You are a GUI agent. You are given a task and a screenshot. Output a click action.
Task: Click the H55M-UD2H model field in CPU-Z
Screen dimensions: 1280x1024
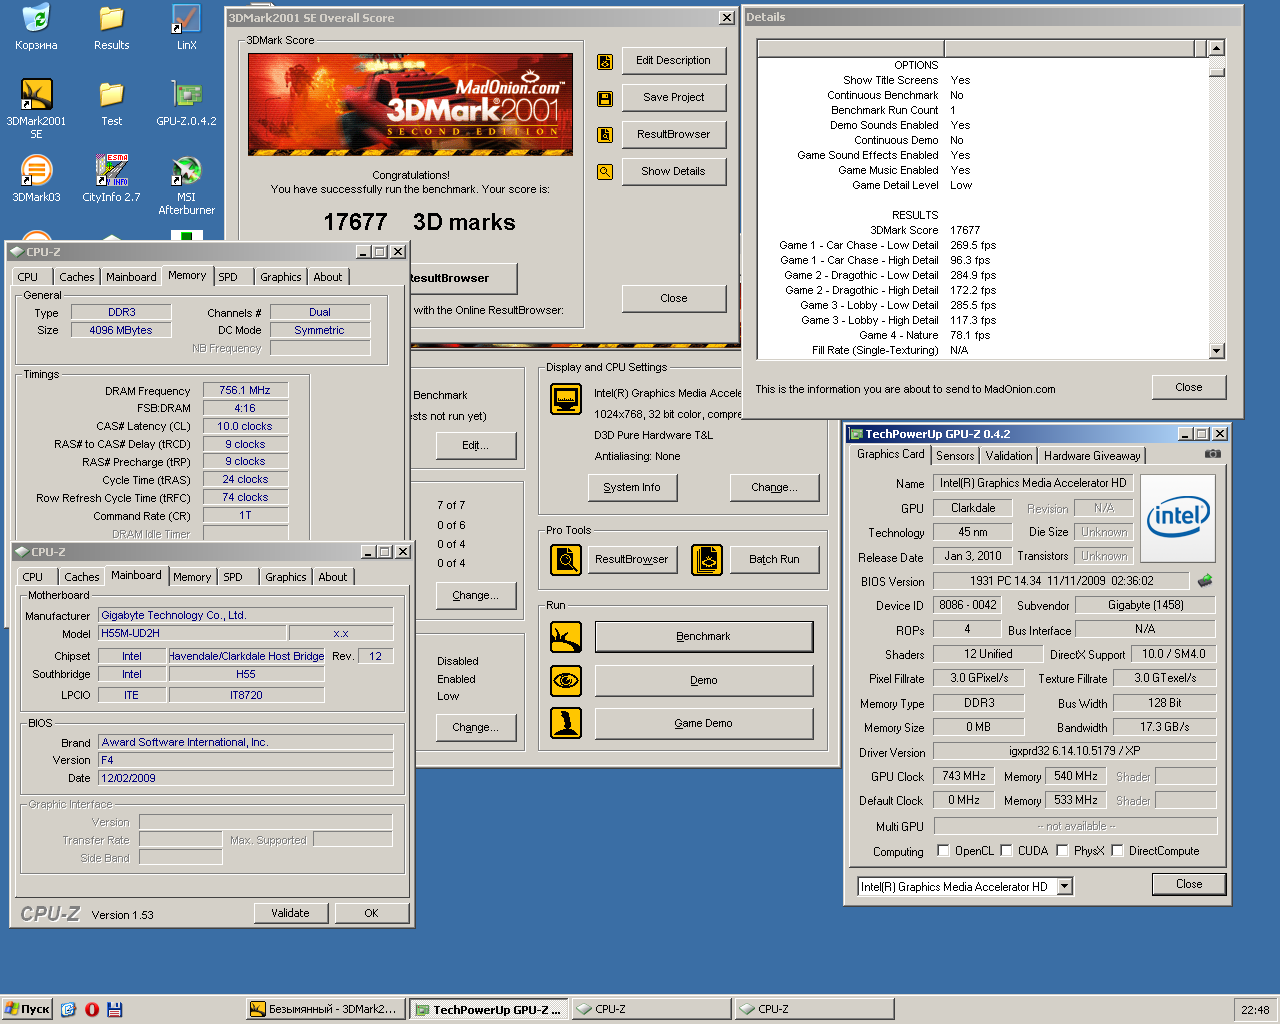[x=192, y=633]
